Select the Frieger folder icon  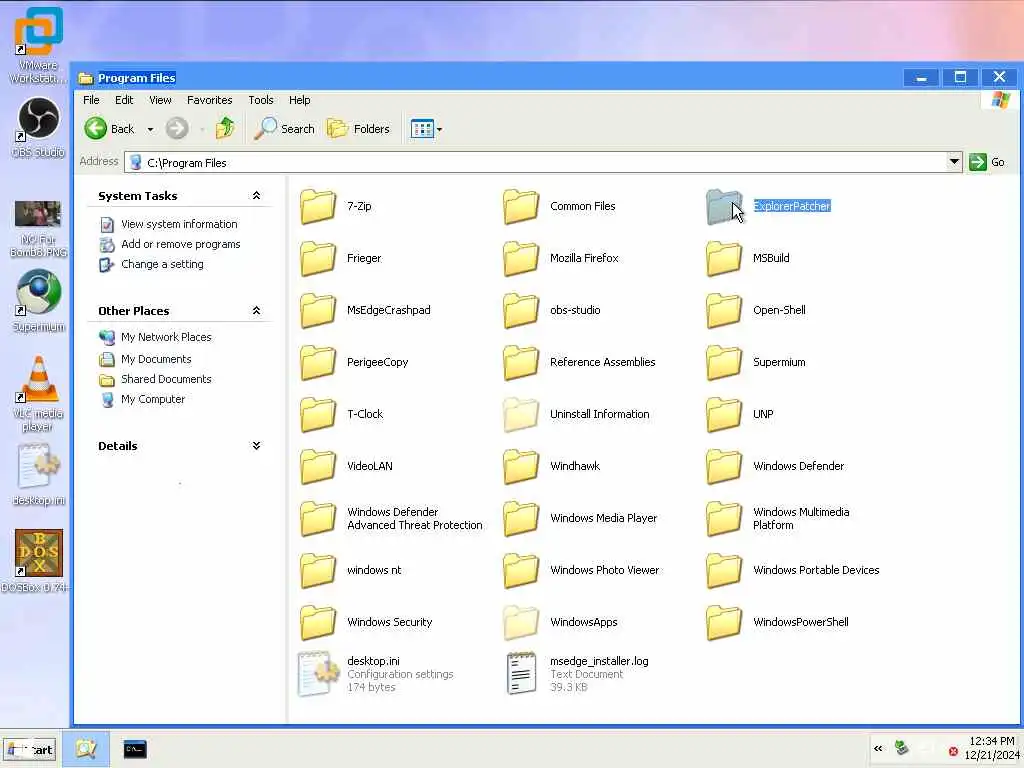[x=318, y=258]
